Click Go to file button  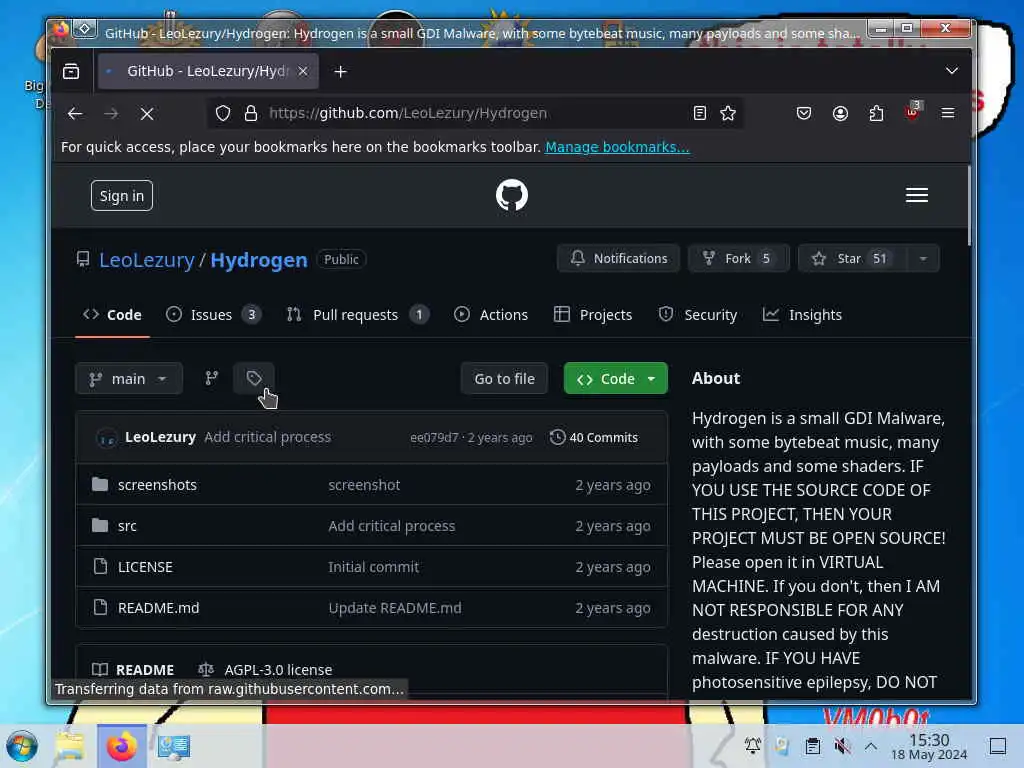point(504,379)
